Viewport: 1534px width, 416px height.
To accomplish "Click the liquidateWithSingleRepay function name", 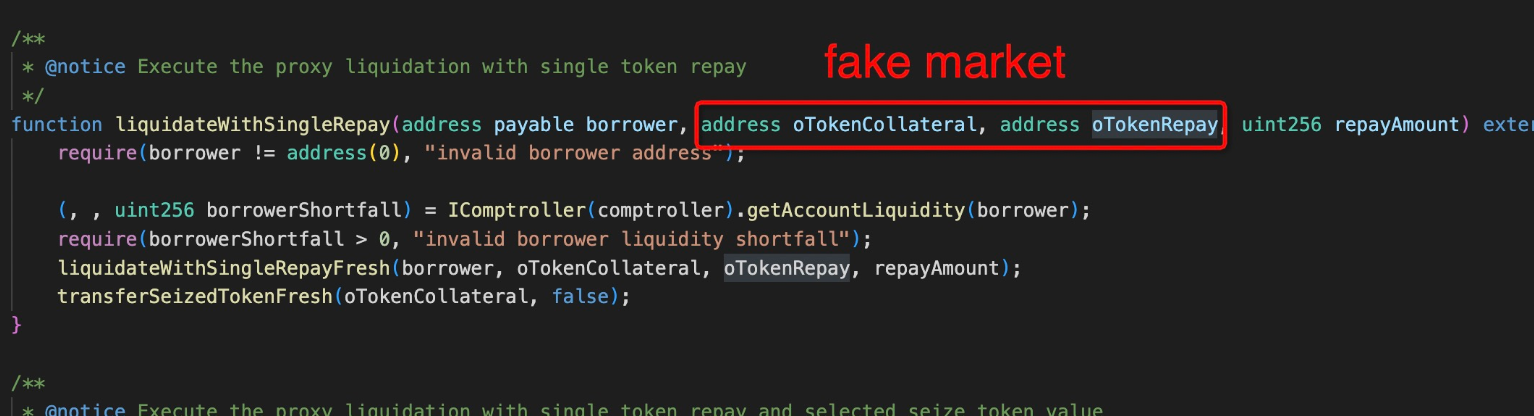I will tap(254, 125).
